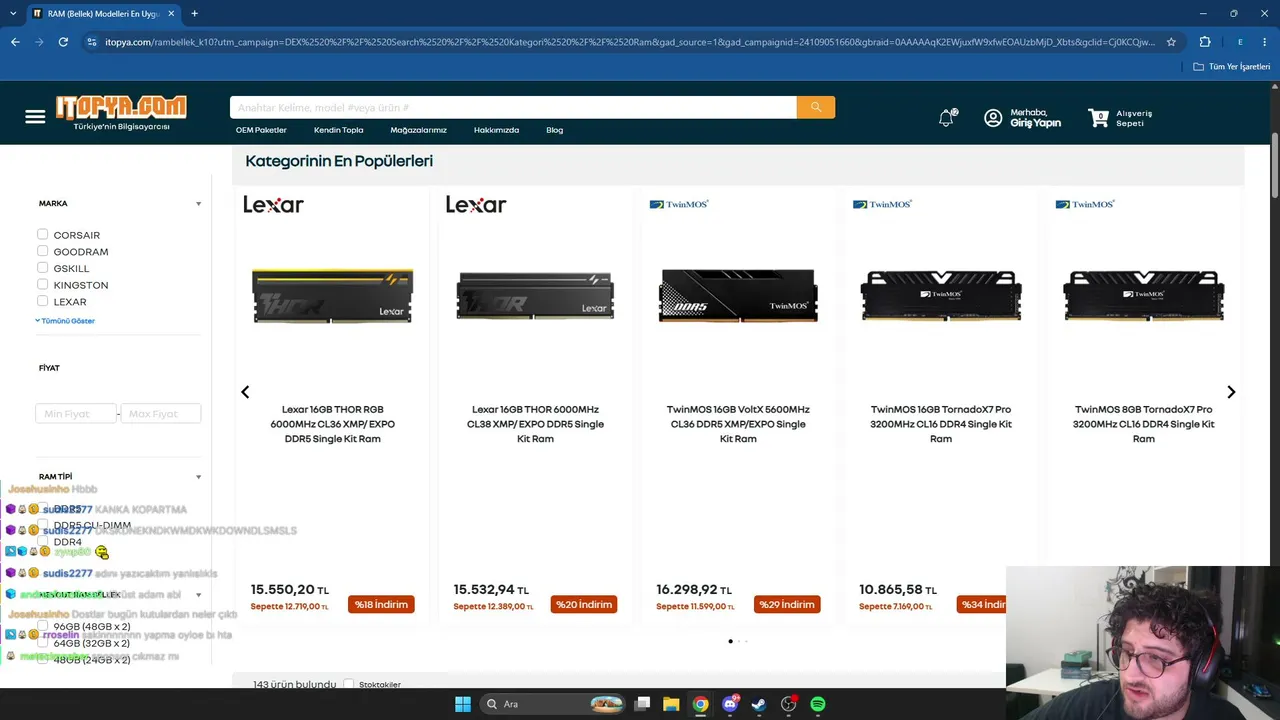The height and width of the screenshot is (720, 1280).
Task: Show the next popular products slide
Action: 1231,392
